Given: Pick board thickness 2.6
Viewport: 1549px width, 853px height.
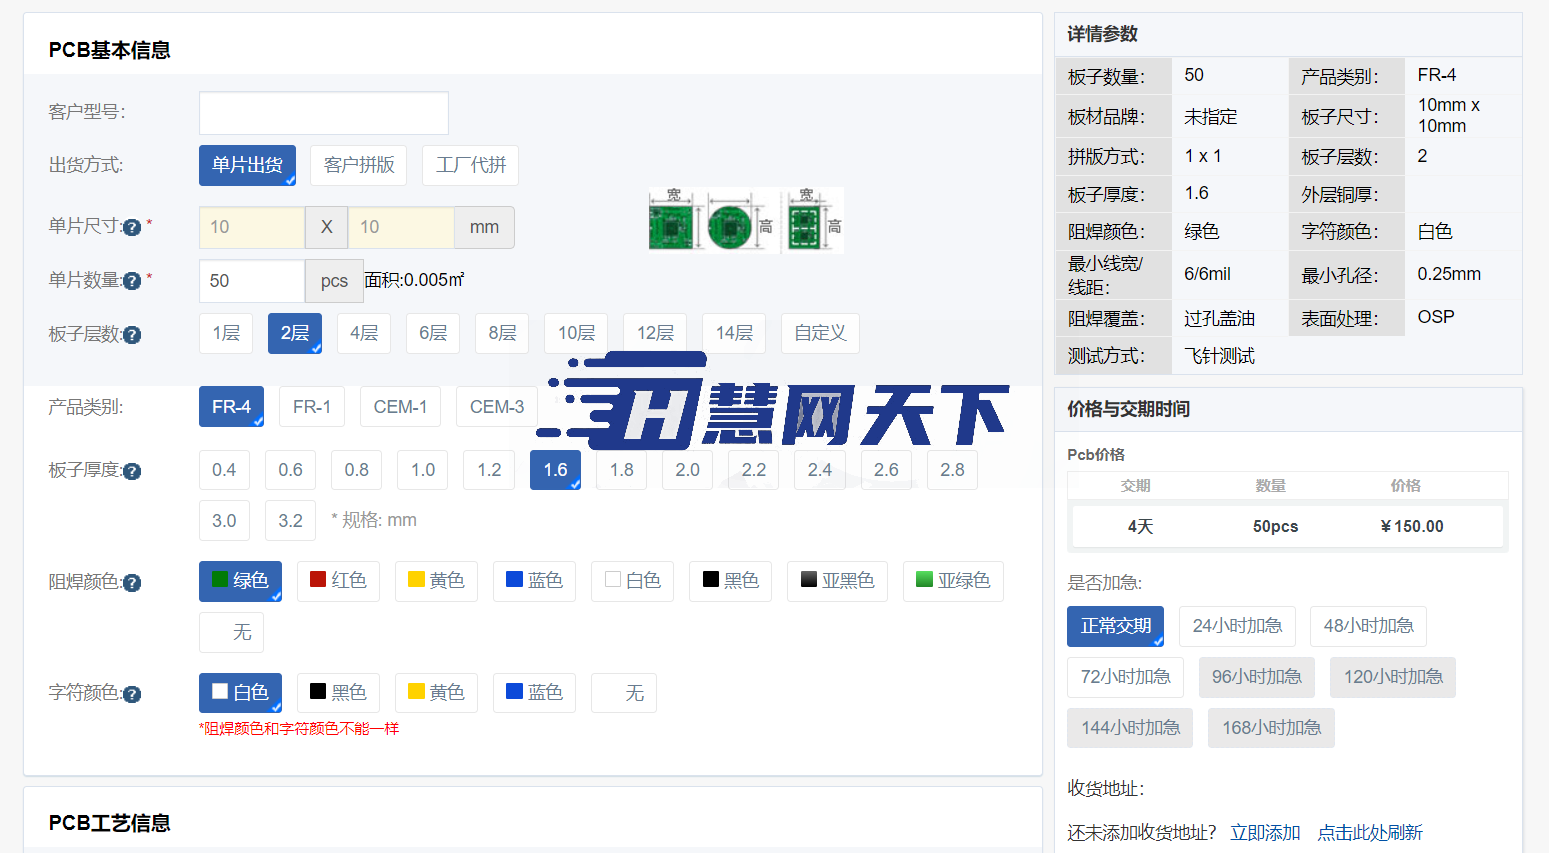Looking at the screenshot, I should [886, 470].
